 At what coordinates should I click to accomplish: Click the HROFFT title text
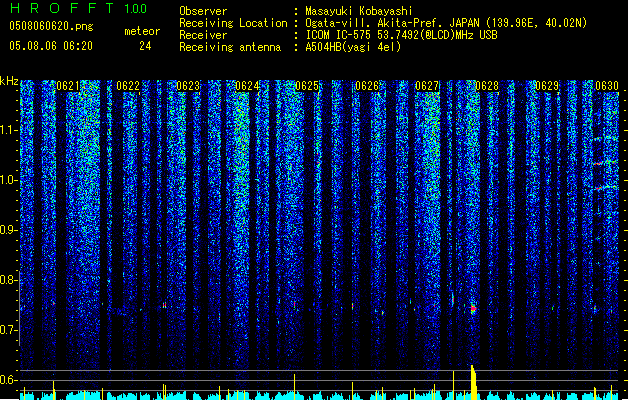[x=62, y=8]
